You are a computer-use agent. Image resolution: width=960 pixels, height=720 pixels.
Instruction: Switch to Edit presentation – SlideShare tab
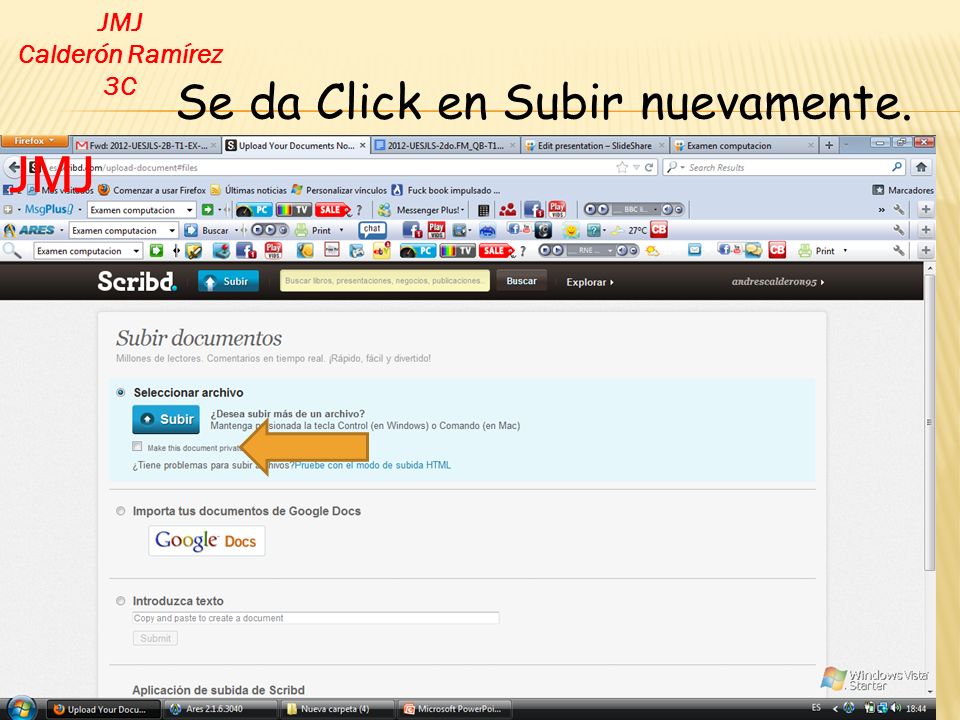click(594, 146)
